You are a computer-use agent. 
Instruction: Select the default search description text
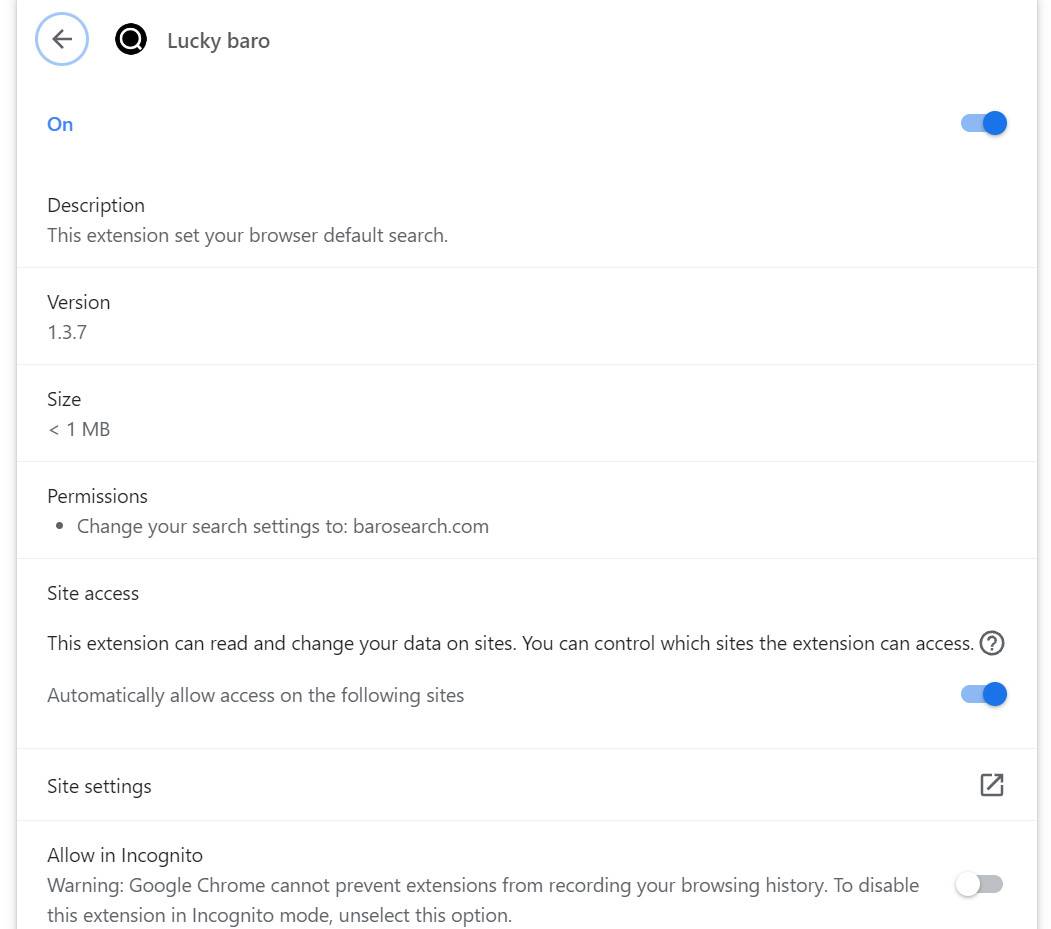tap(247, 236)
